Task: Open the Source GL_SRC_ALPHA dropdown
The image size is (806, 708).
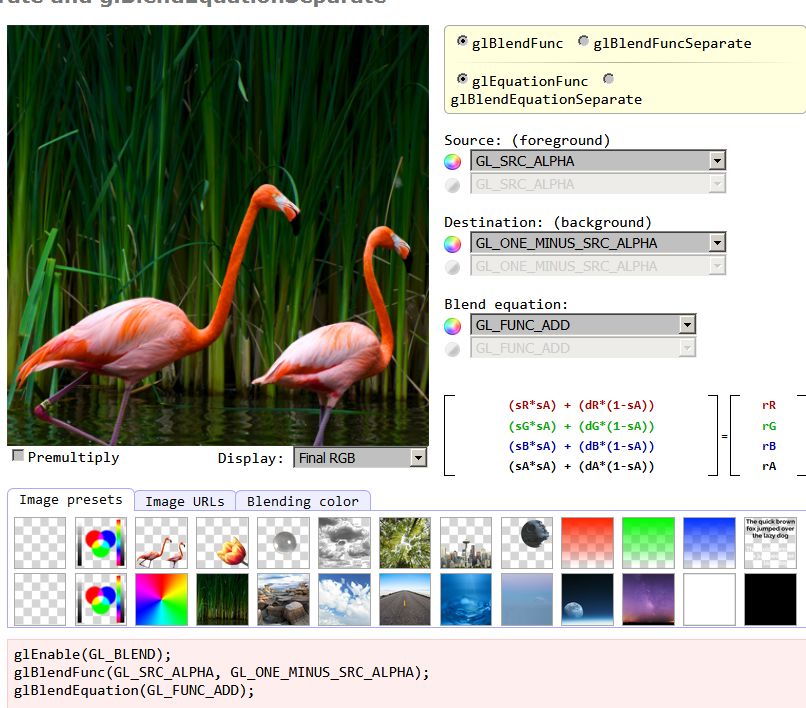Action: pos(598,161)
